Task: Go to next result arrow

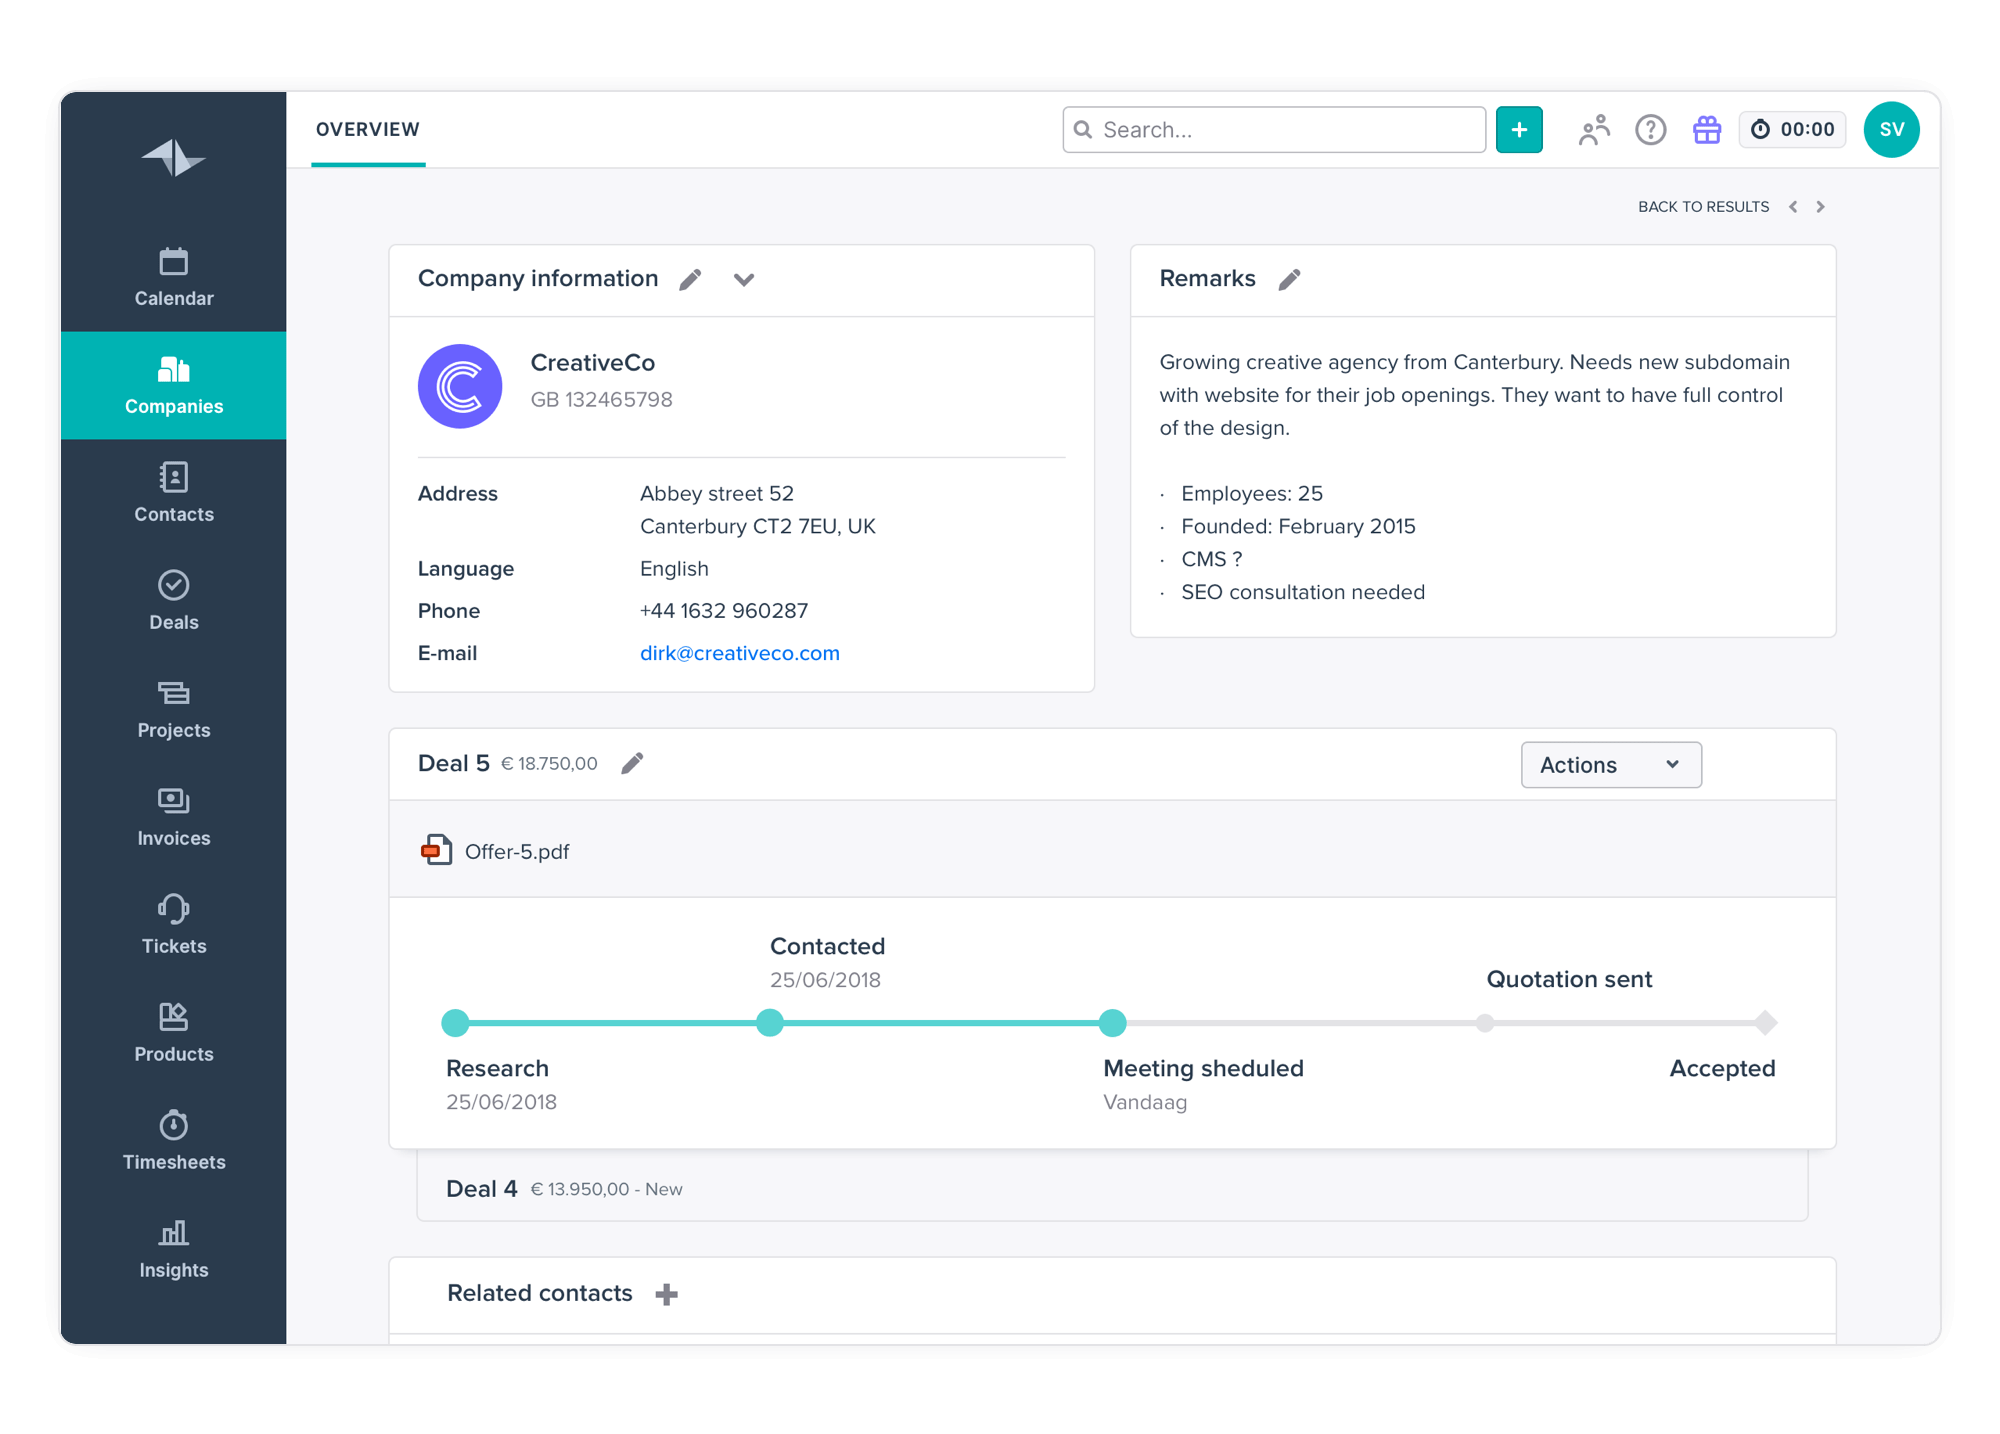Action: [1820, 207]
